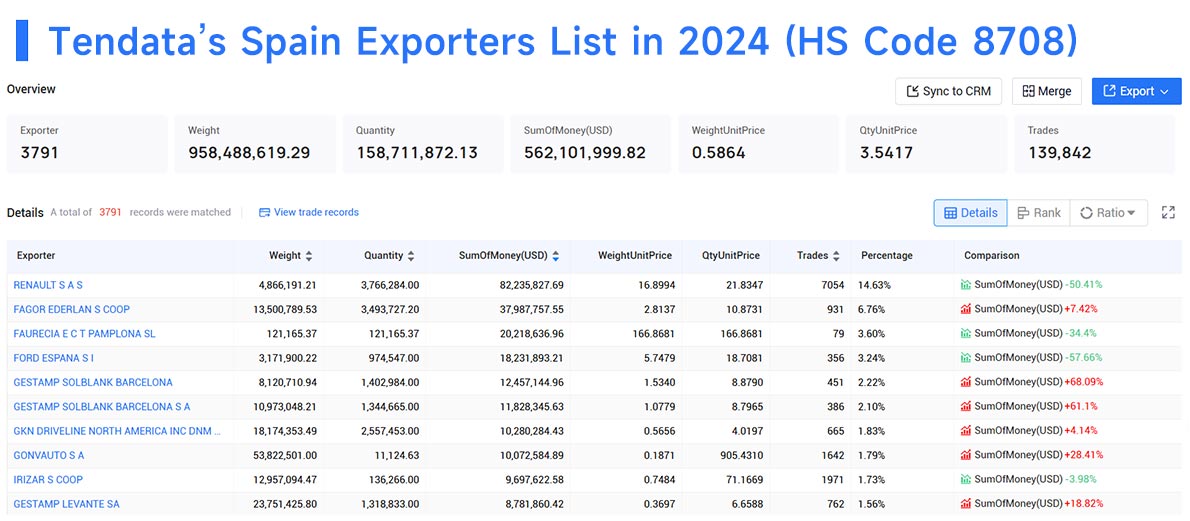Open the Ratio view dropdown

click(1108, 213)
